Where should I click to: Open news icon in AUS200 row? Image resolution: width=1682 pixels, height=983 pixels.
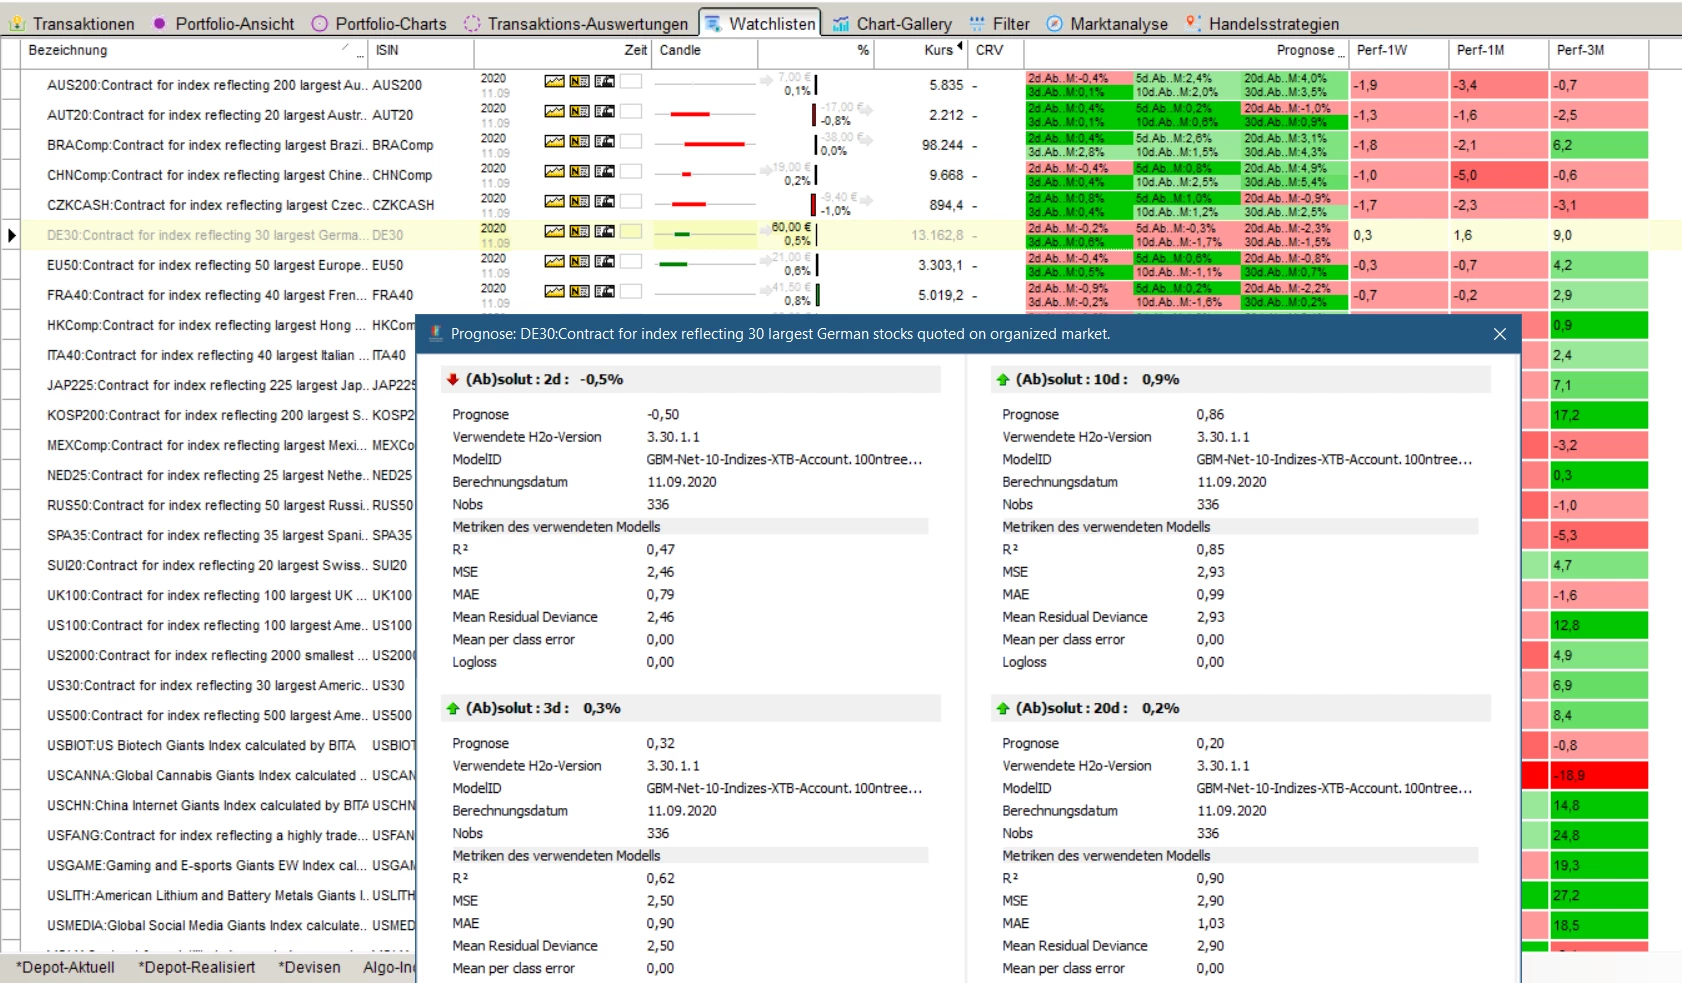tap(579, 81)
